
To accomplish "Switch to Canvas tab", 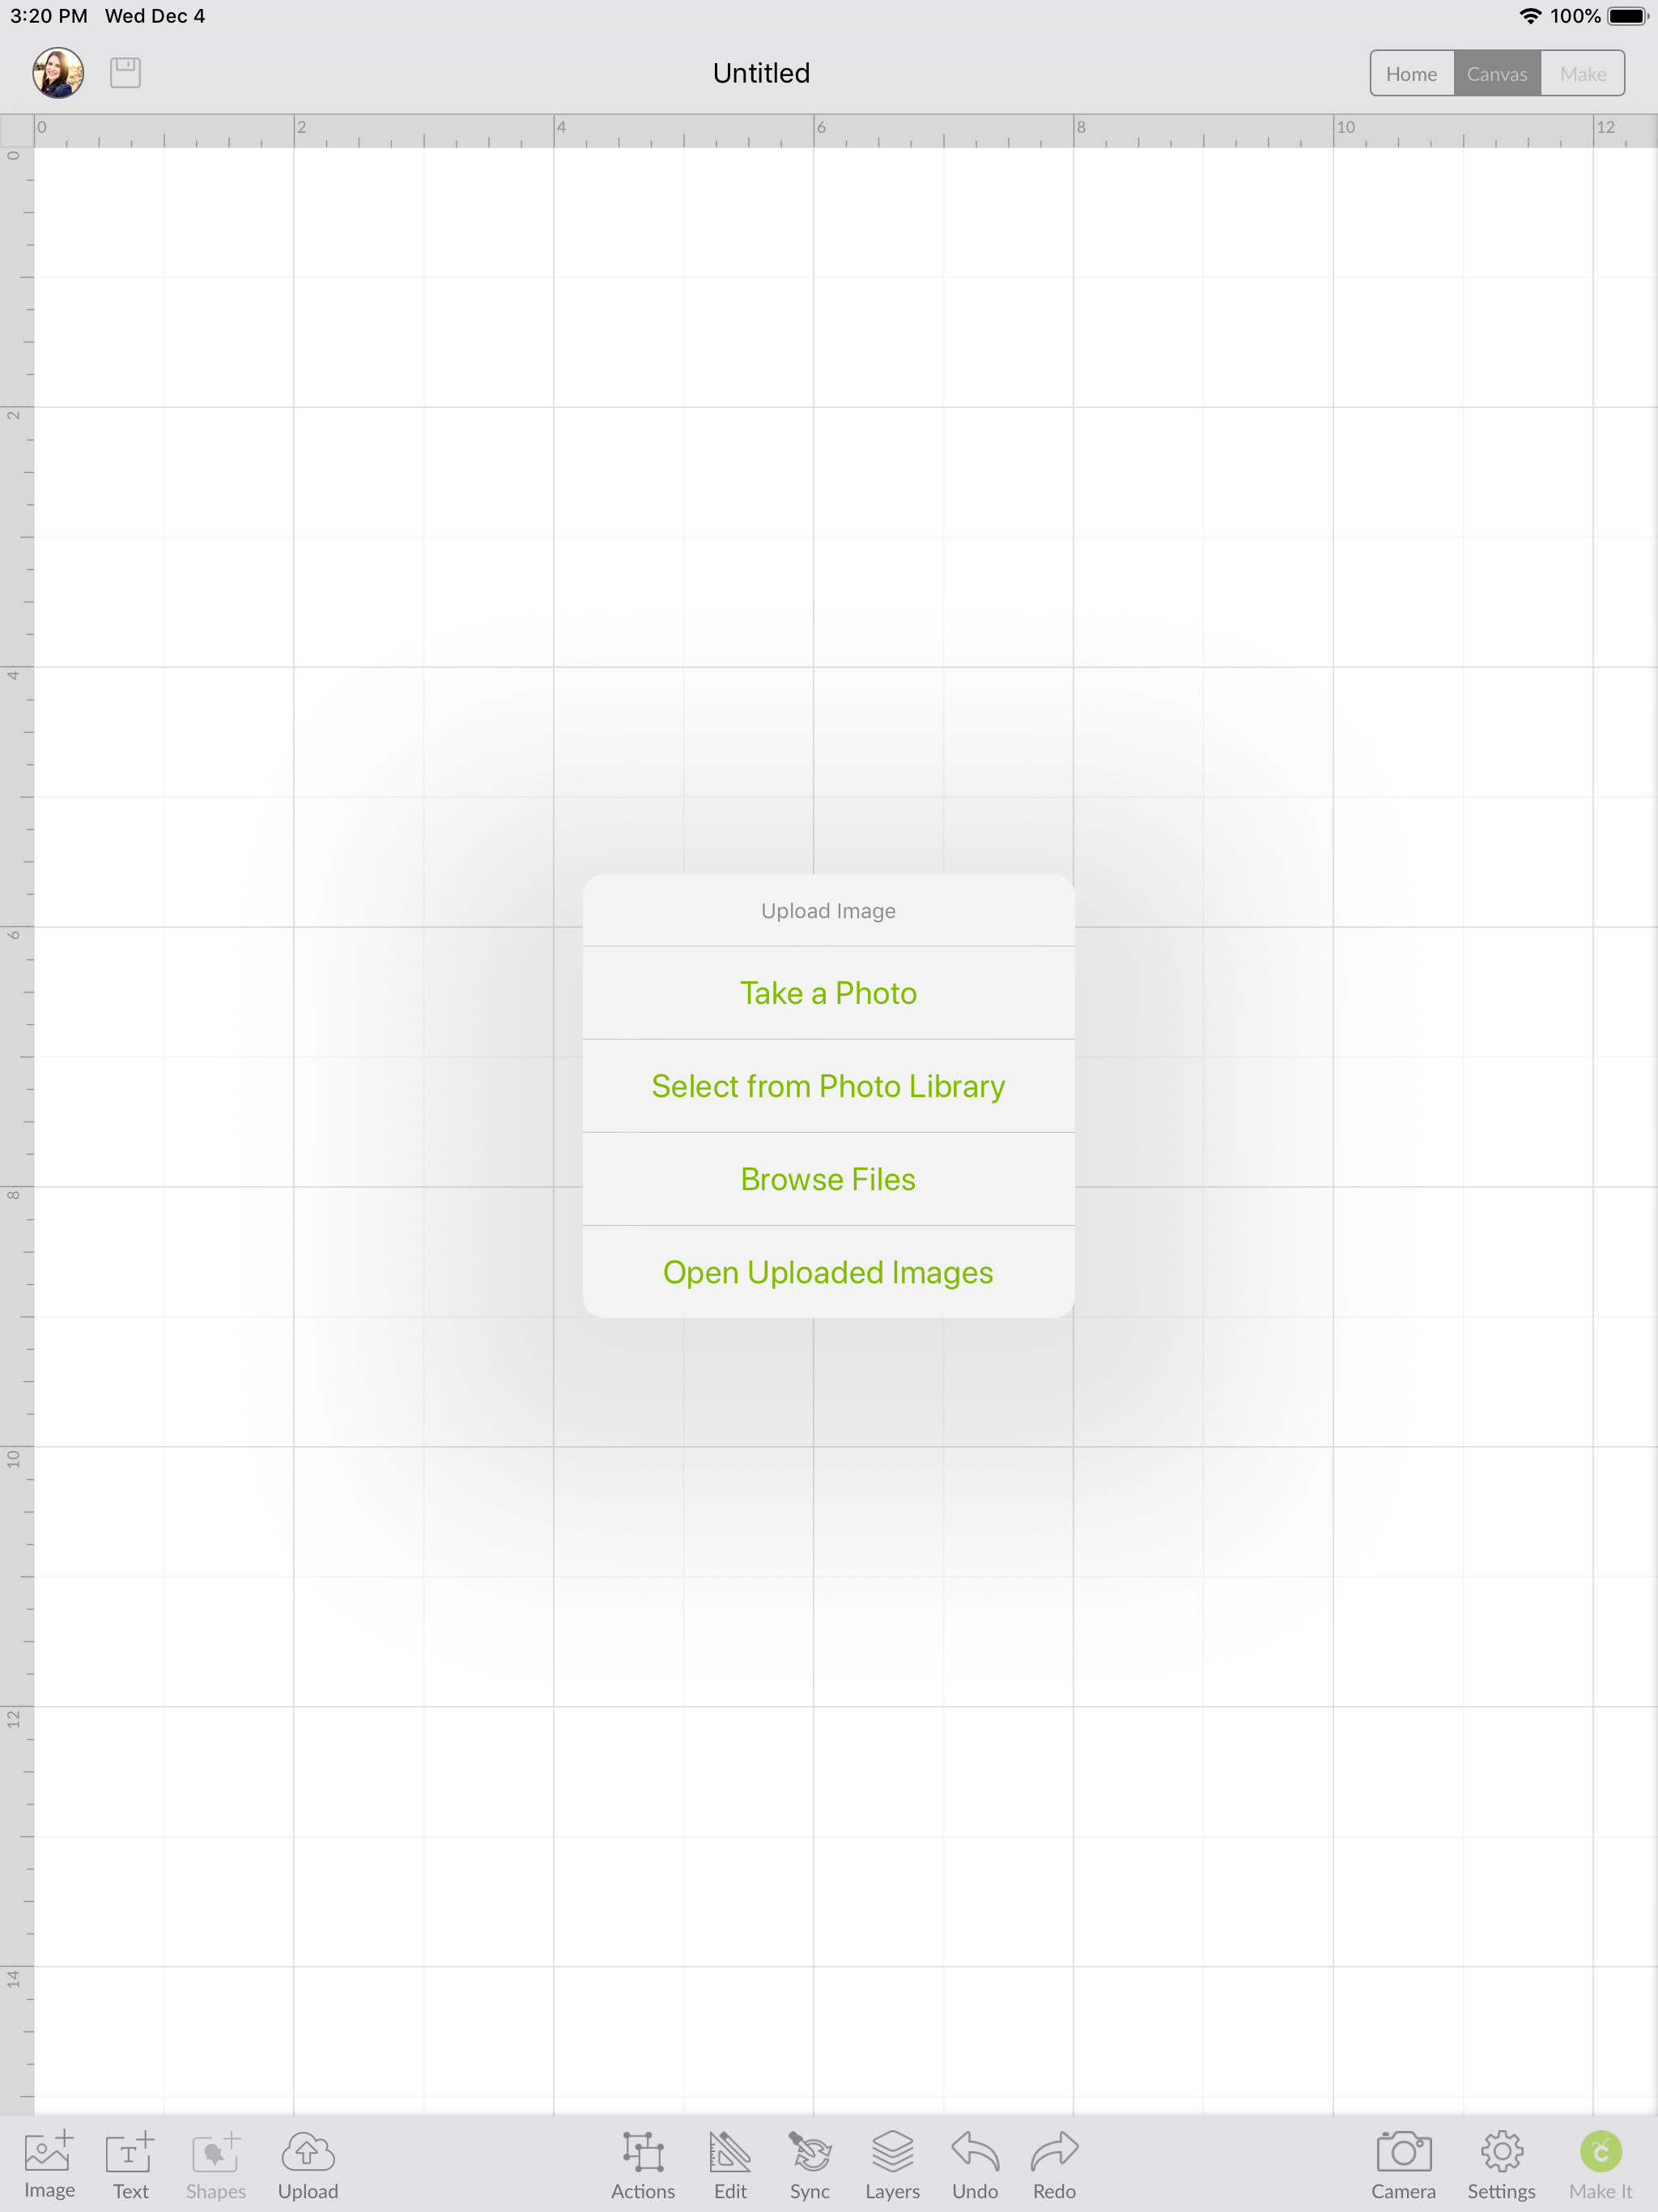I will click(1494, 73).
